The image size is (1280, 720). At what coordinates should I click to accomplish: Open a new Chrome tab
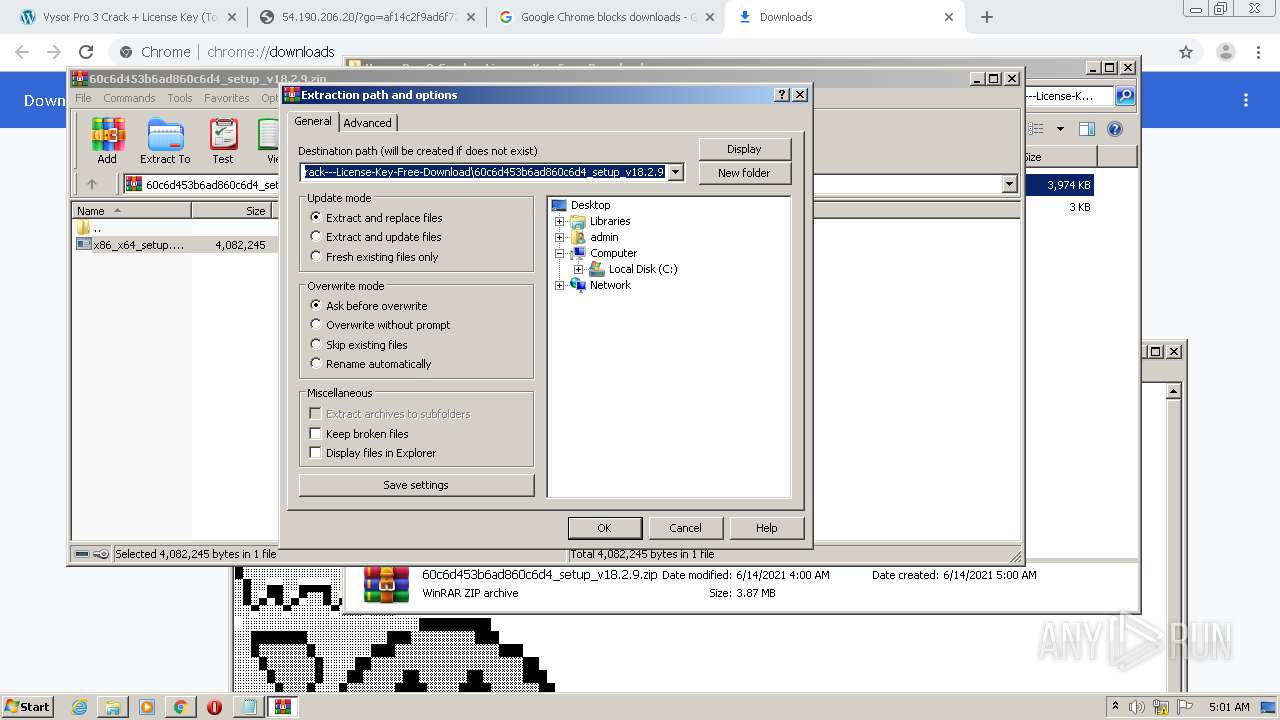[987, 17]
